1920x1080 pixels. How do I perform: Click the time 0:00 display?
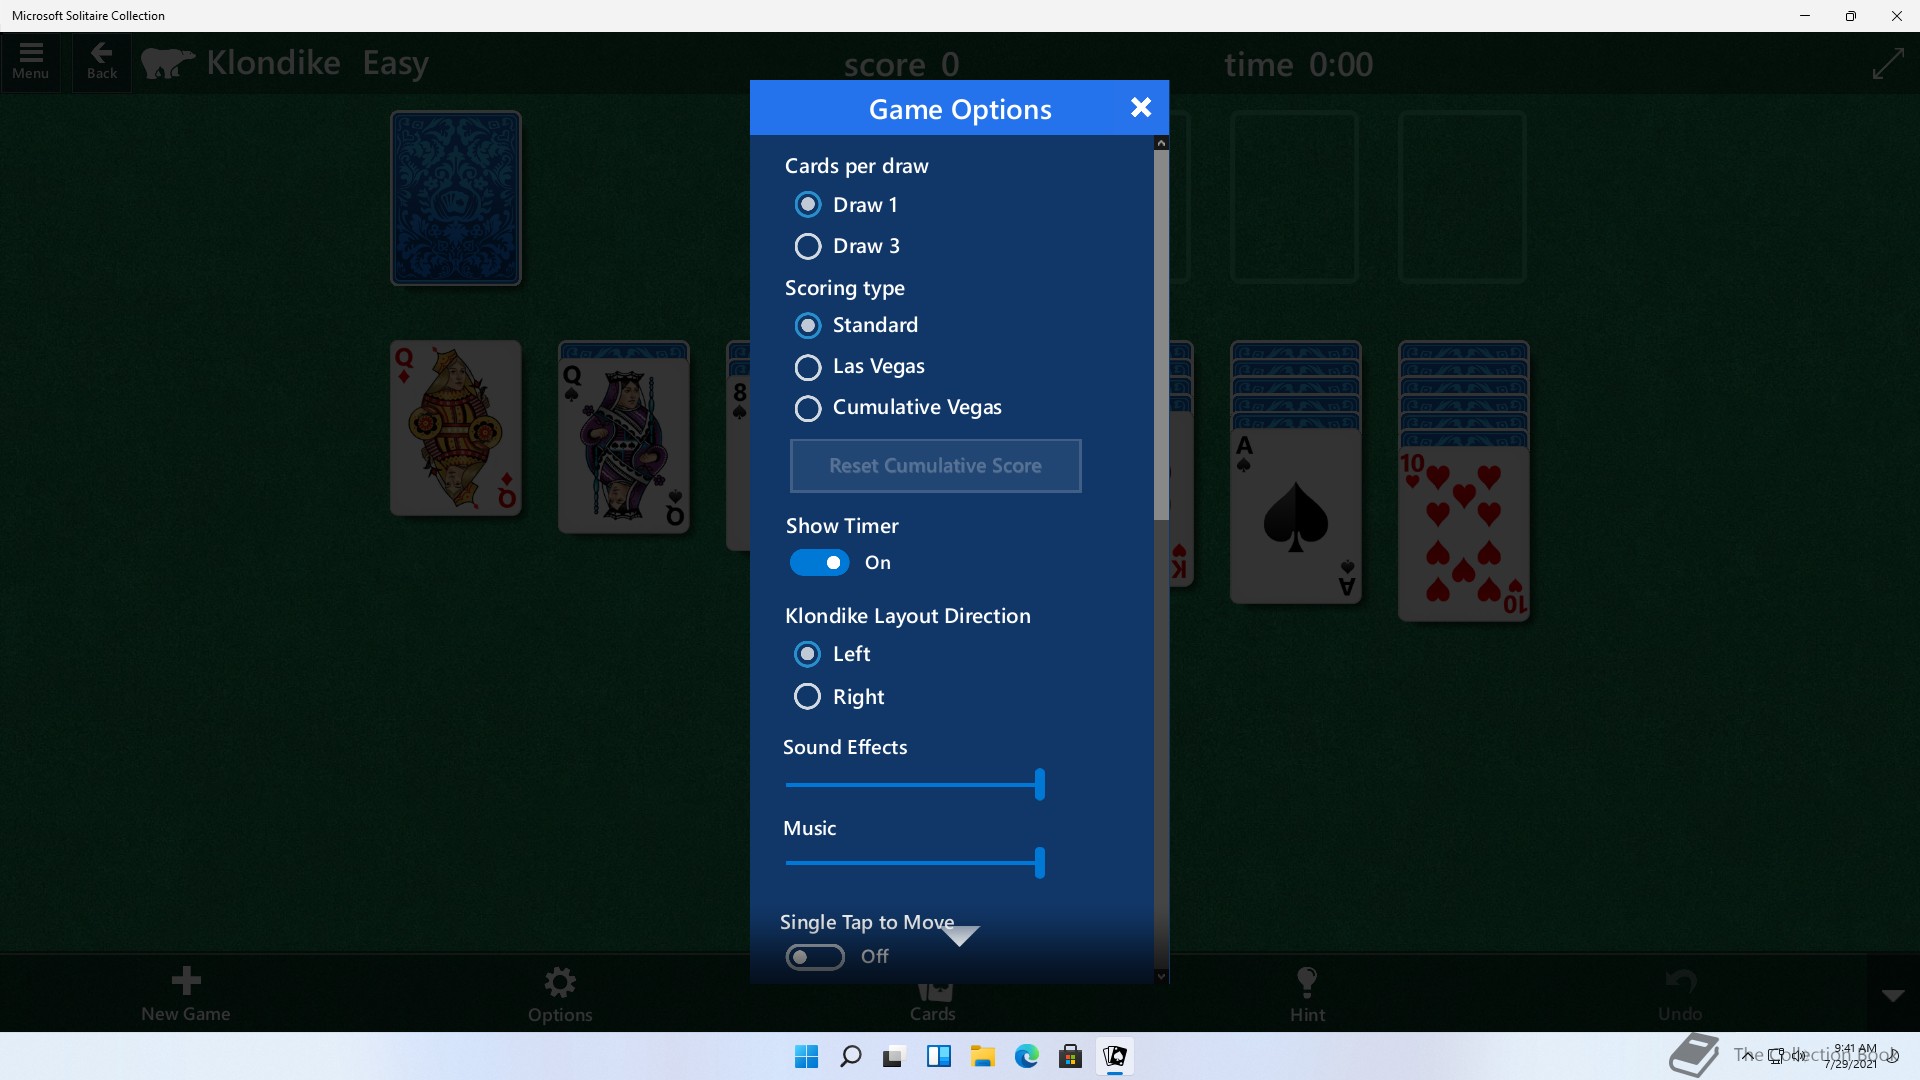point(1298,65)
